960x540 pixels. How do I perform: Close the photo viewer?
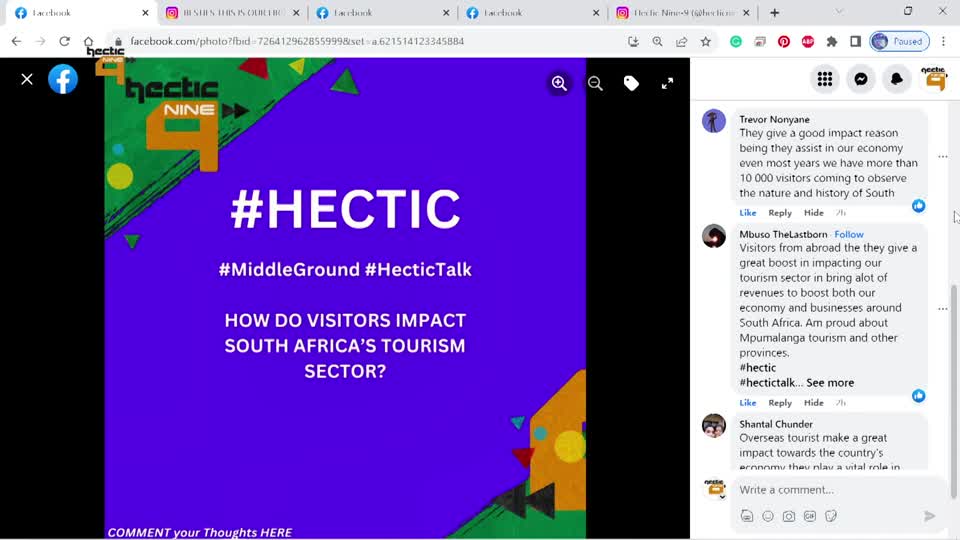(27, 79)
